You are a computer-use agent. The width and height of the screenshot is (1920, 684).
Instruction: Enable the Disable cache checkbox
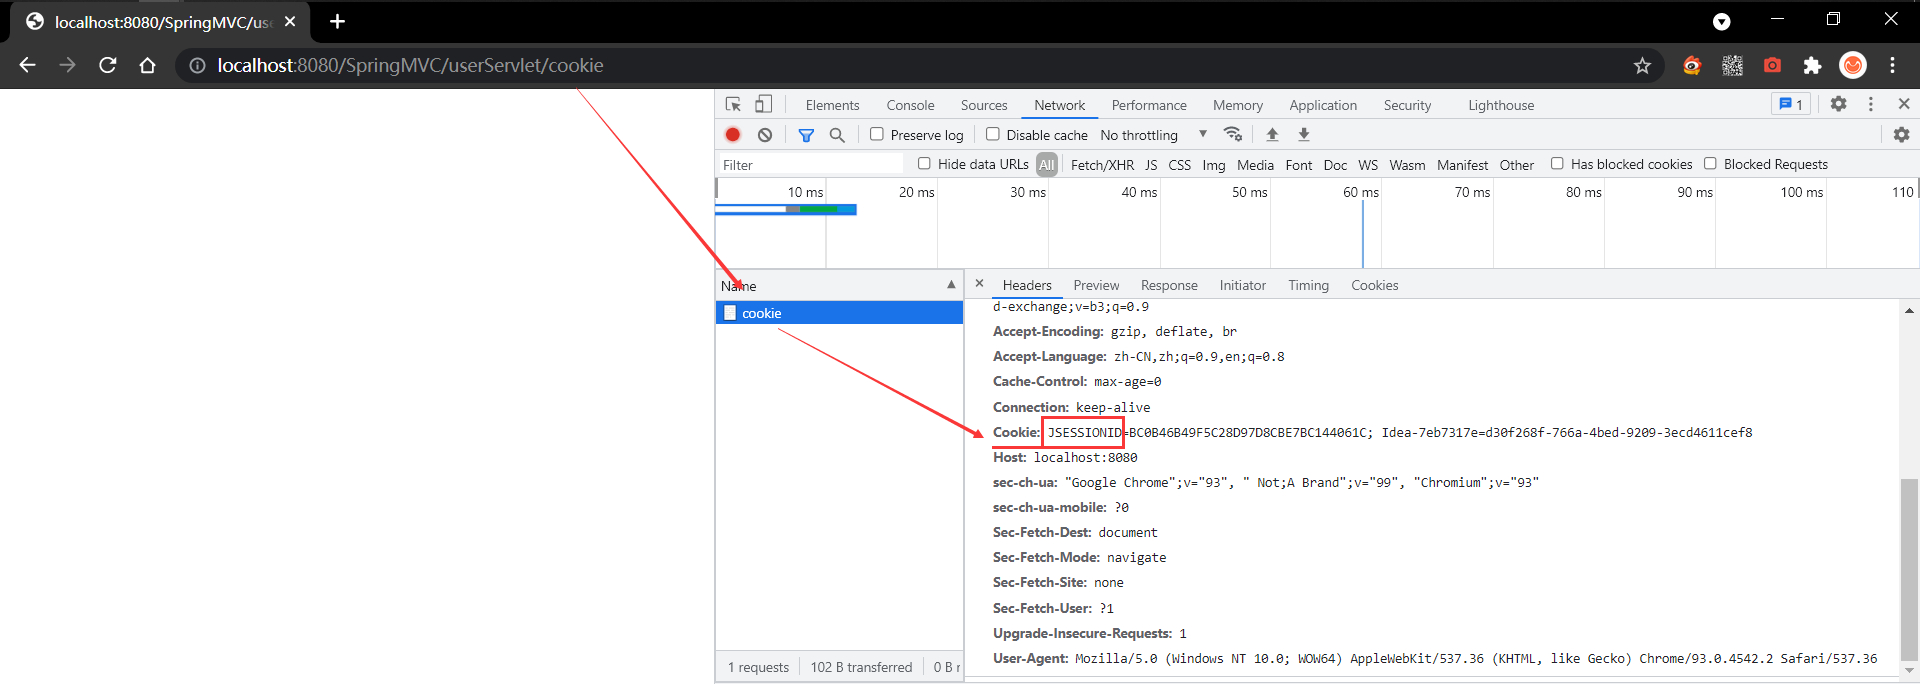[x=992, y=134]
